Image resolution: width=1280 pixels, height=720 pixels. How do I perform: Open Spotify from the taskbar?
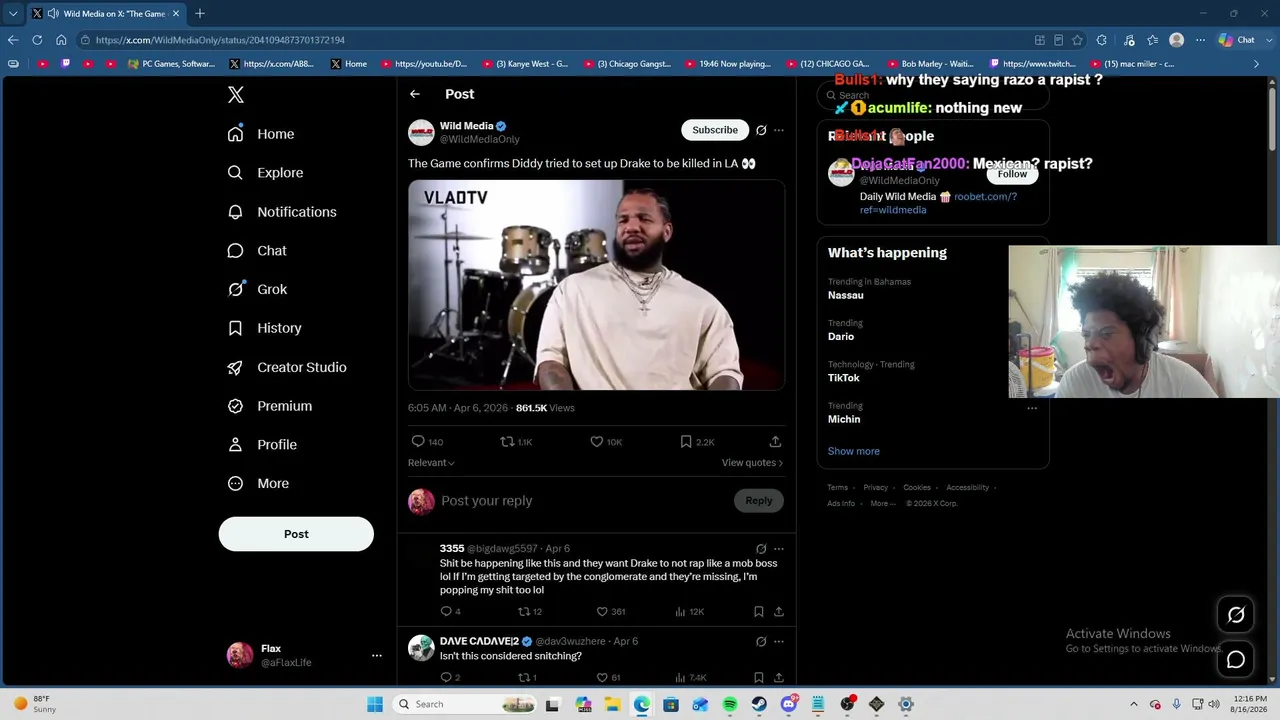(730, 704)
